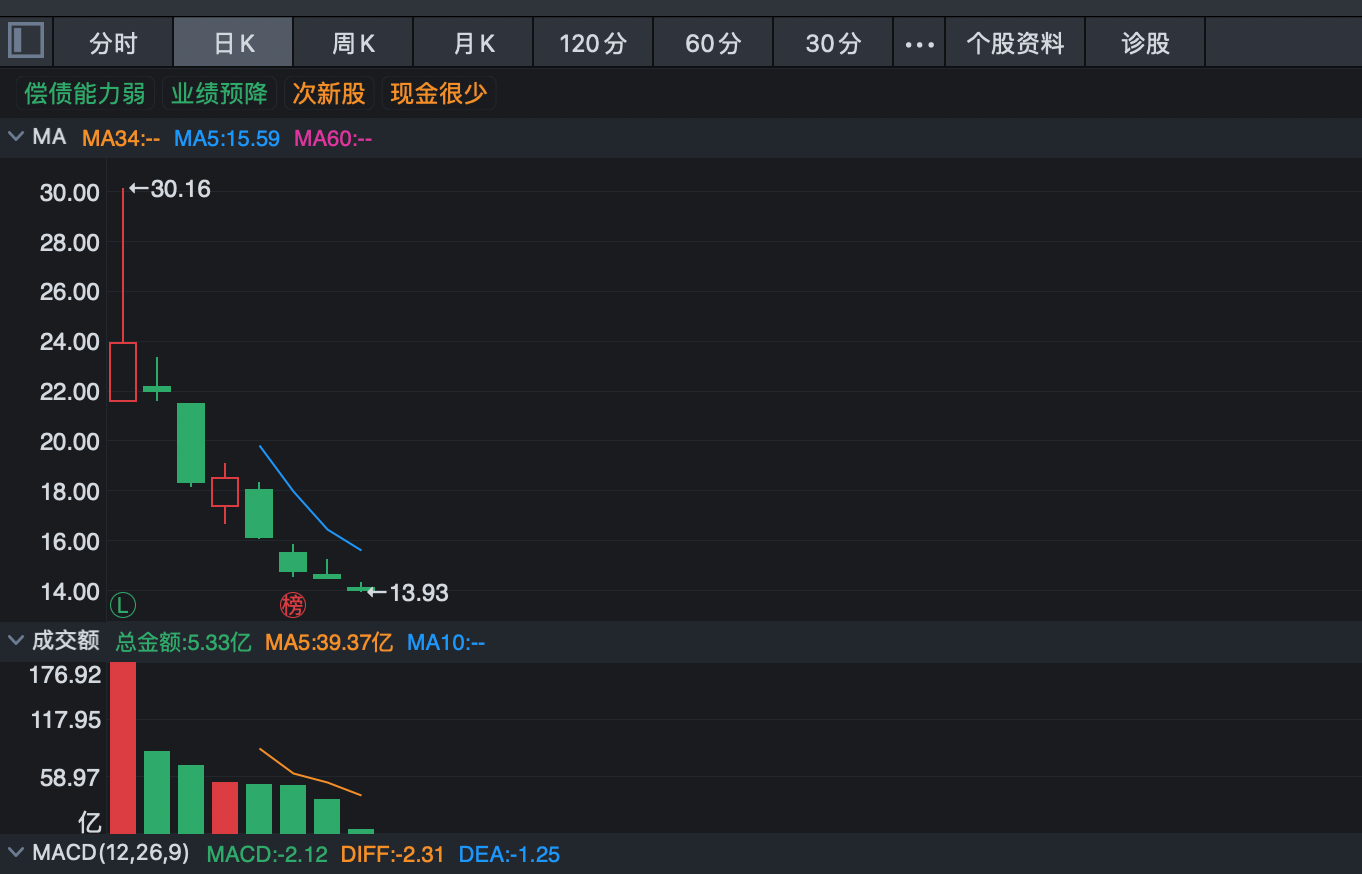Screen dimensions: 1362x874
Task: Click the 176.92 volume axis label
Action: (66, 675)
